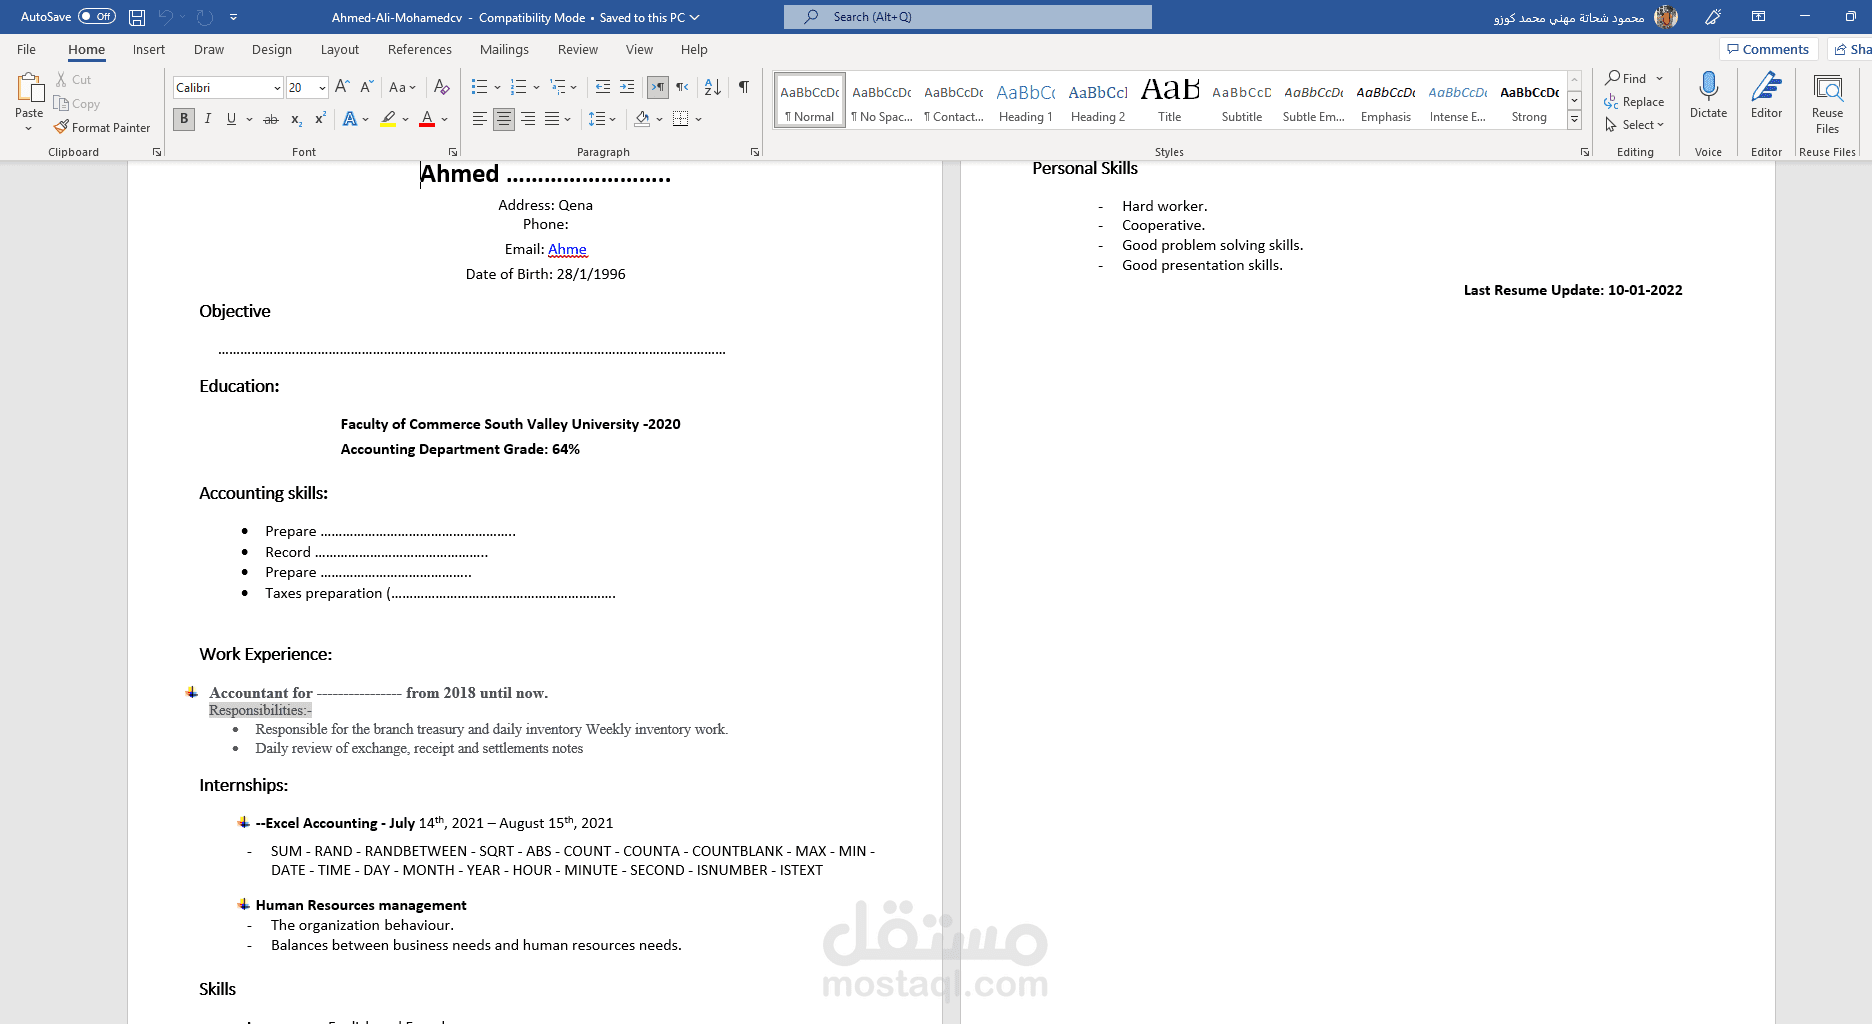Open the Paste options arrow
This screenshot has width=1872, height=1024.
[29, 129]
